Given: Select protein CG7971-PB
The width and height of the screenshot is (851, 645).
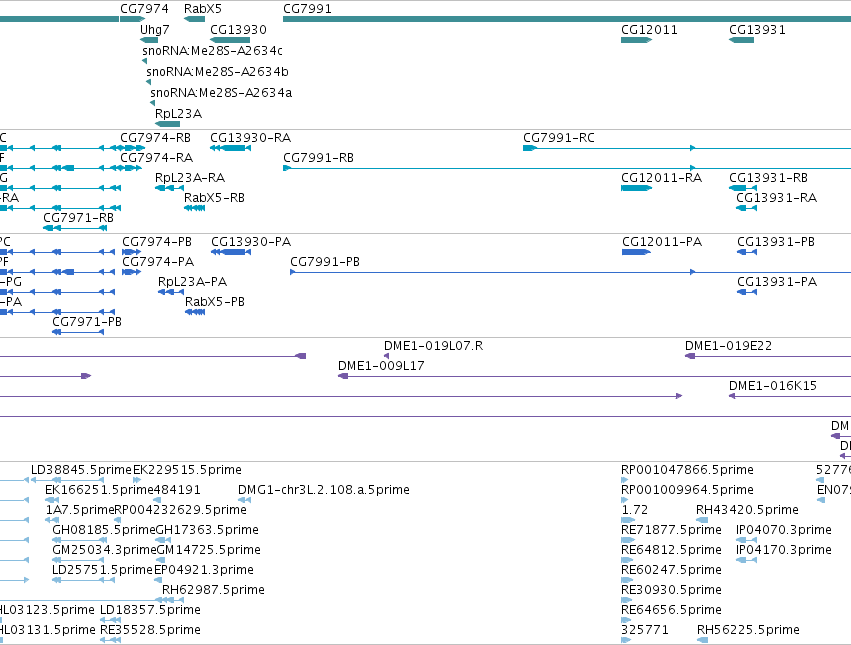Looking at the screenshot, I should click(87, 322).
